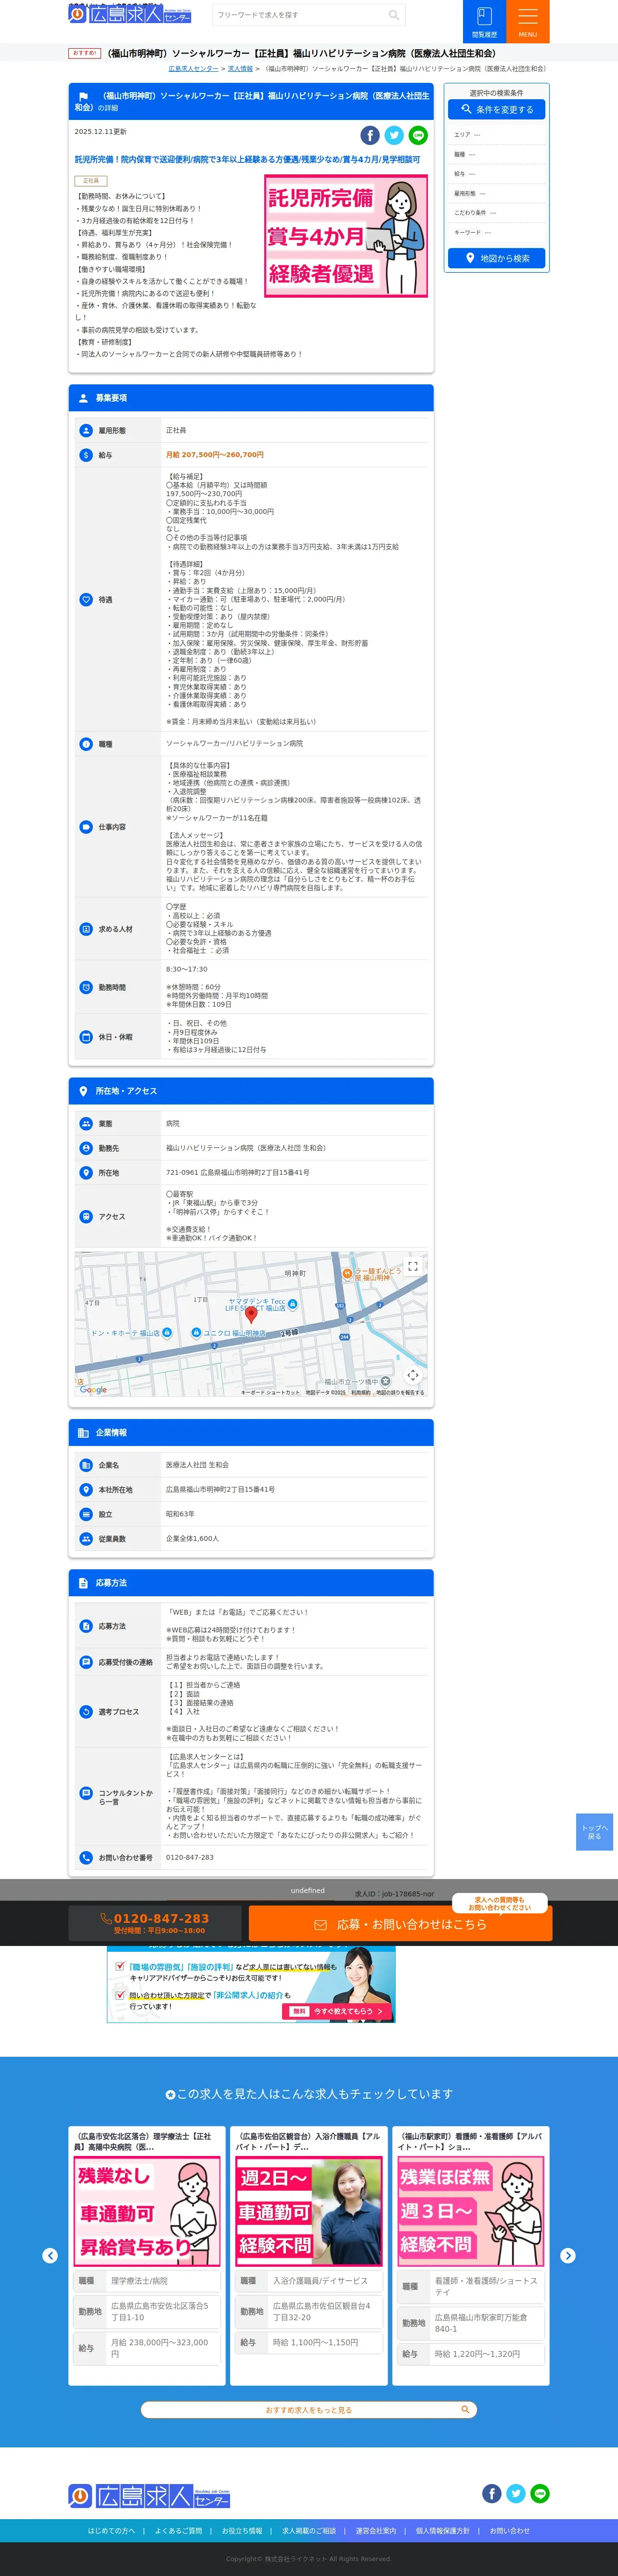The width and height of the screenshot is (618, 2576).
Task: Click the map pan/camera control
Action: click(412, 1376)
